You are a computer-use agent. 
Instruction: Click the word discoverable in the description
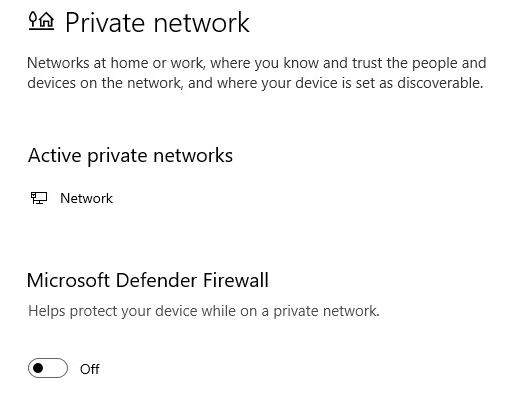point(440,83)
